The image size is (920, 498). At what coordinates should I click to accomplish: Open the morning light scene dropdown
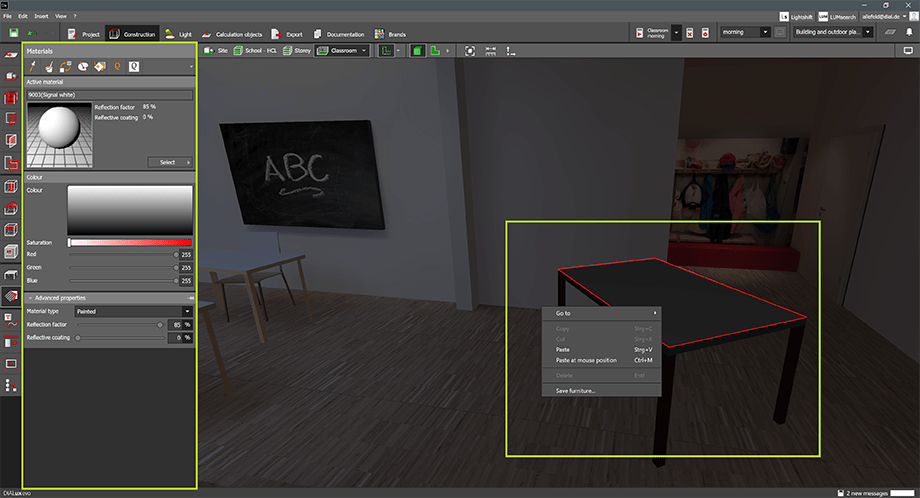tap(744, 33)
